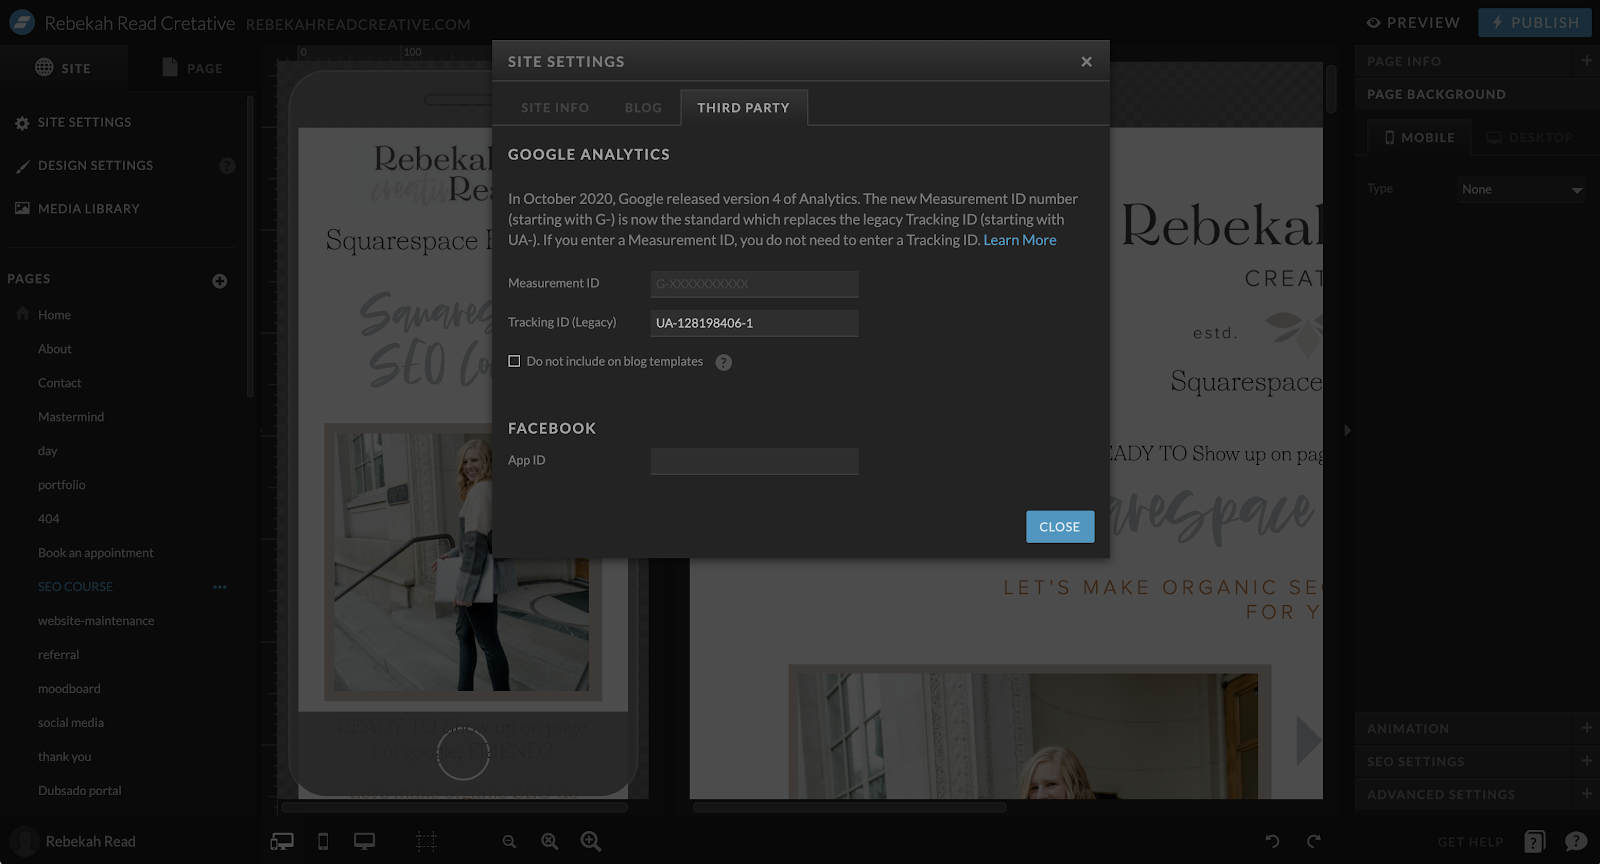Image resolution: width=1600 pixels, height=864 pixels.
Task: Follow the Learn More link
Action: pyautogui.click(x=1020, y=240)
